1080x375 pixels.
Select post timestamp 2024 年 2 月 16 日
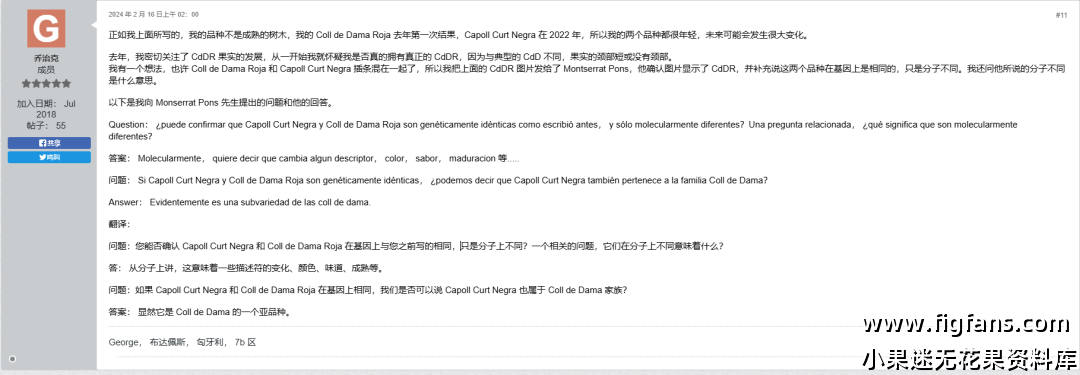coord(154,14)
